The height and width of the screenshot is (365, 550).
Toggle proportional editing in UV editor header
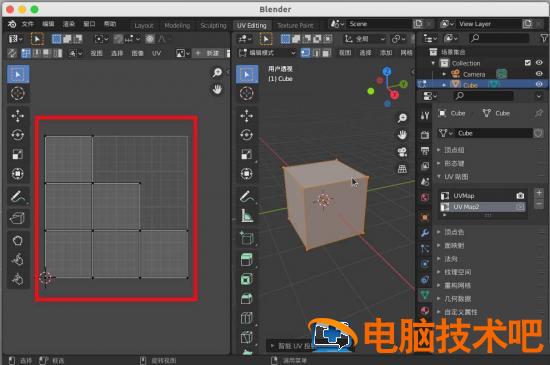pyautogui.click(x=150, y=39)
